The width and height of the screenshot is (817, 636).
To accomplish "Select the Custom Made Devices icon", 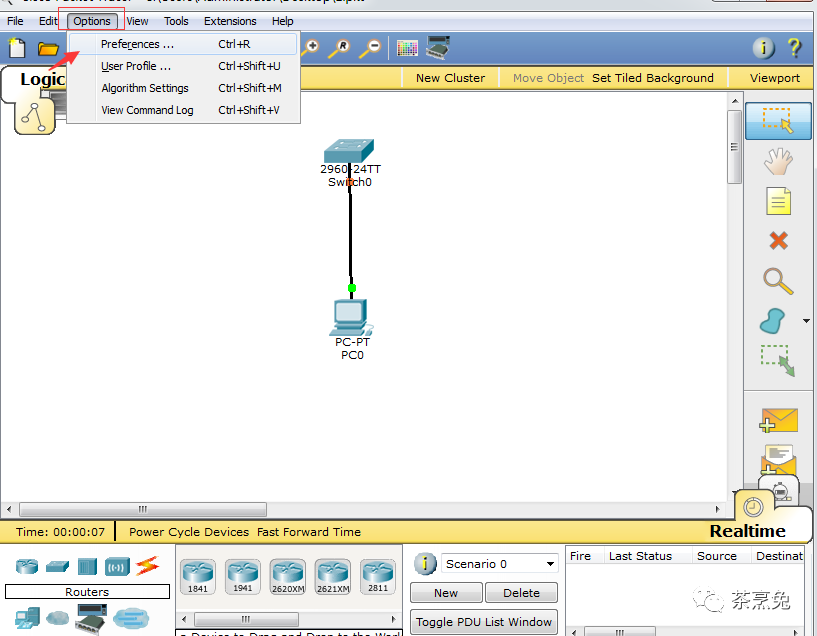I will [91, 618].
